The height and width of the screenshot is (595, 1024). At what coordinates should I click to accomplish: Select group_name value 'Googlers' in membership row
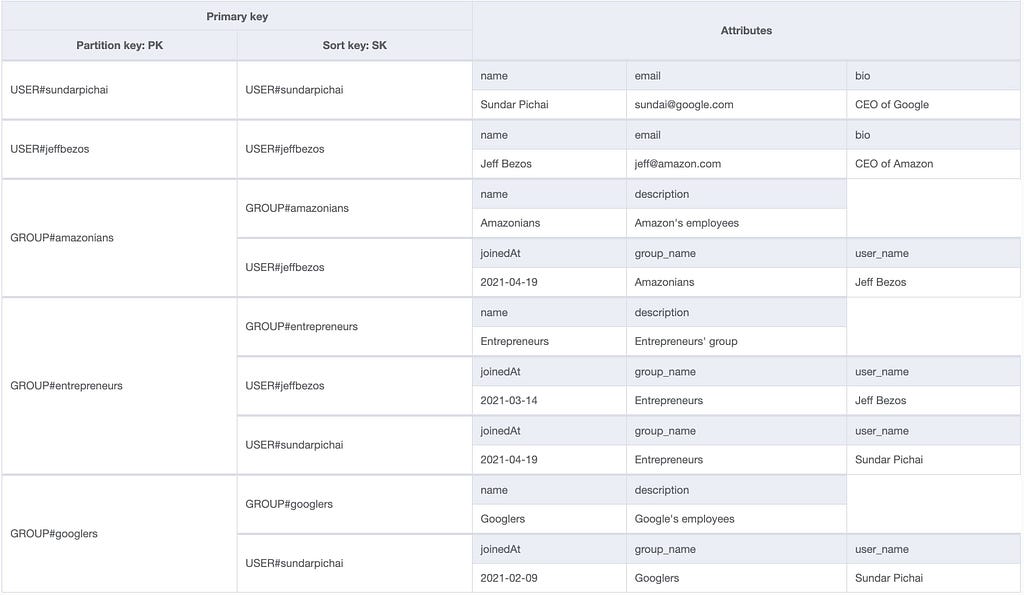(737, 578)
